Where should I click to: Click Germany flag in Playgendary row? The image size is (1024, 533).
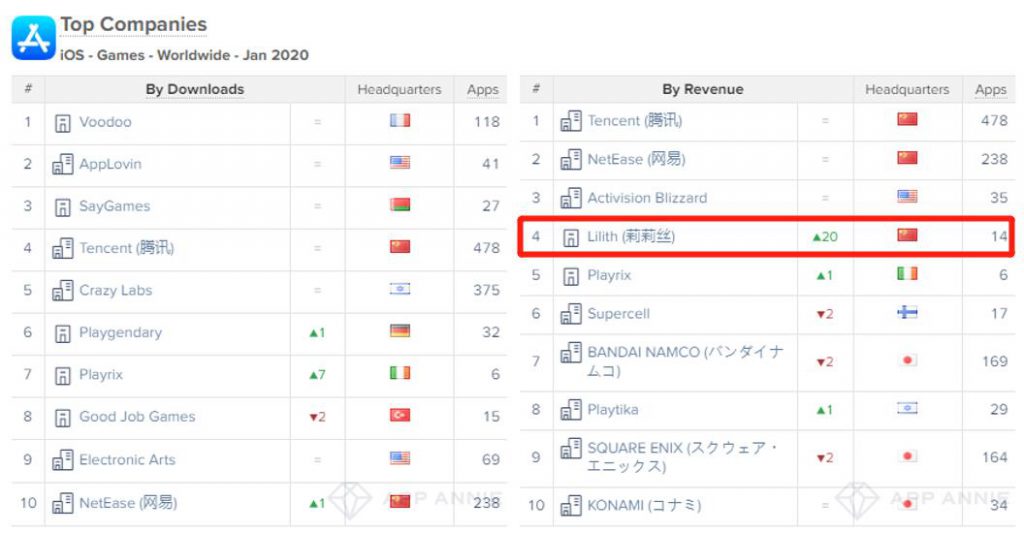400,331
